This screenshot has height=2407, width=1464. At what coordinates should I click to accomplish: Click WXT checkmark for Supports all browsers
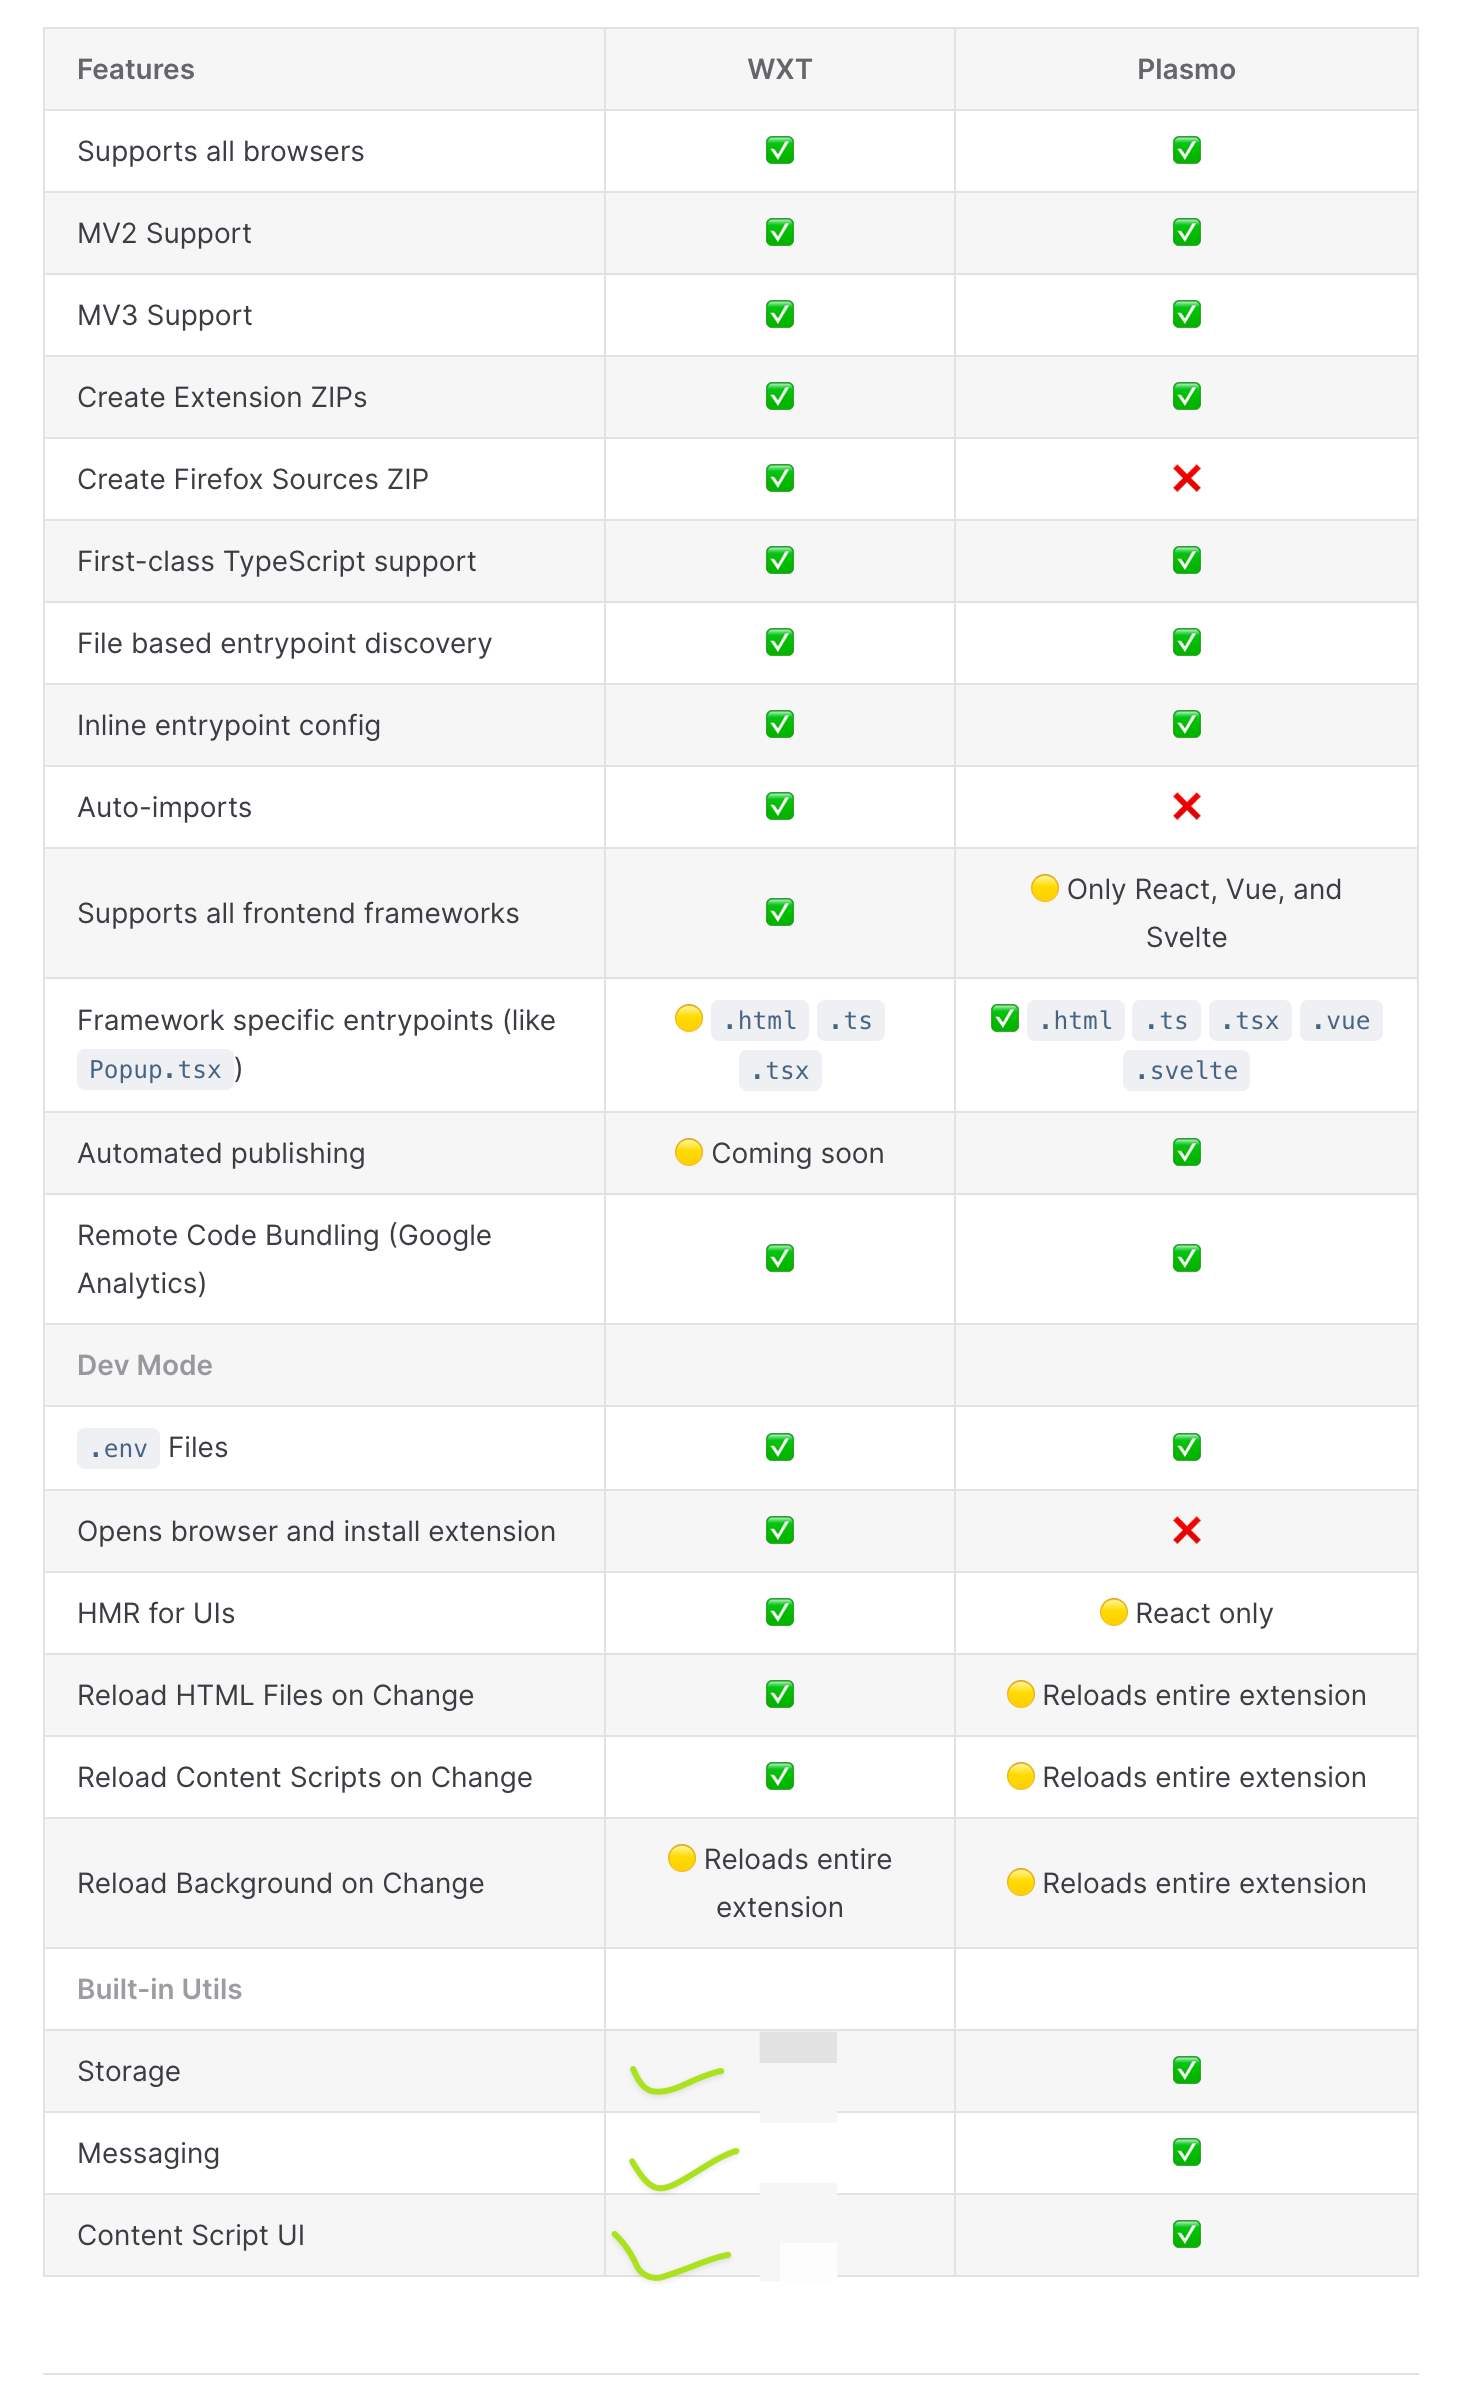(x=779, y=151)
